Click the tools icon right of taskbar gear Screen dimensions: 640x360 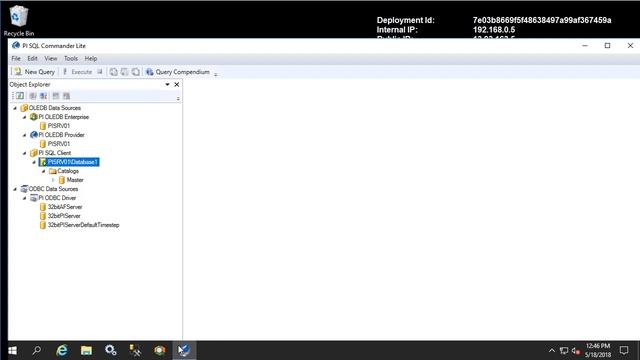coord(135,351)
